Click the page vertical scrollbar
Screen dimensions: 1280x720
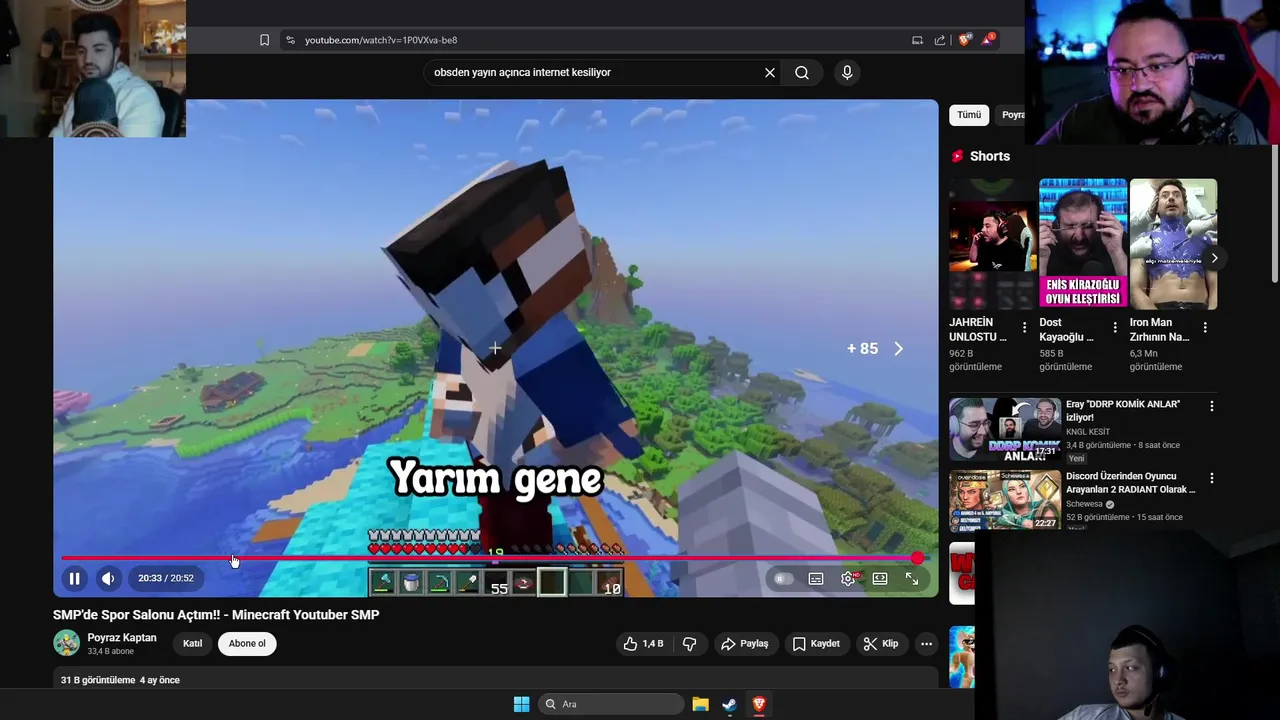tap(1274, 214)
